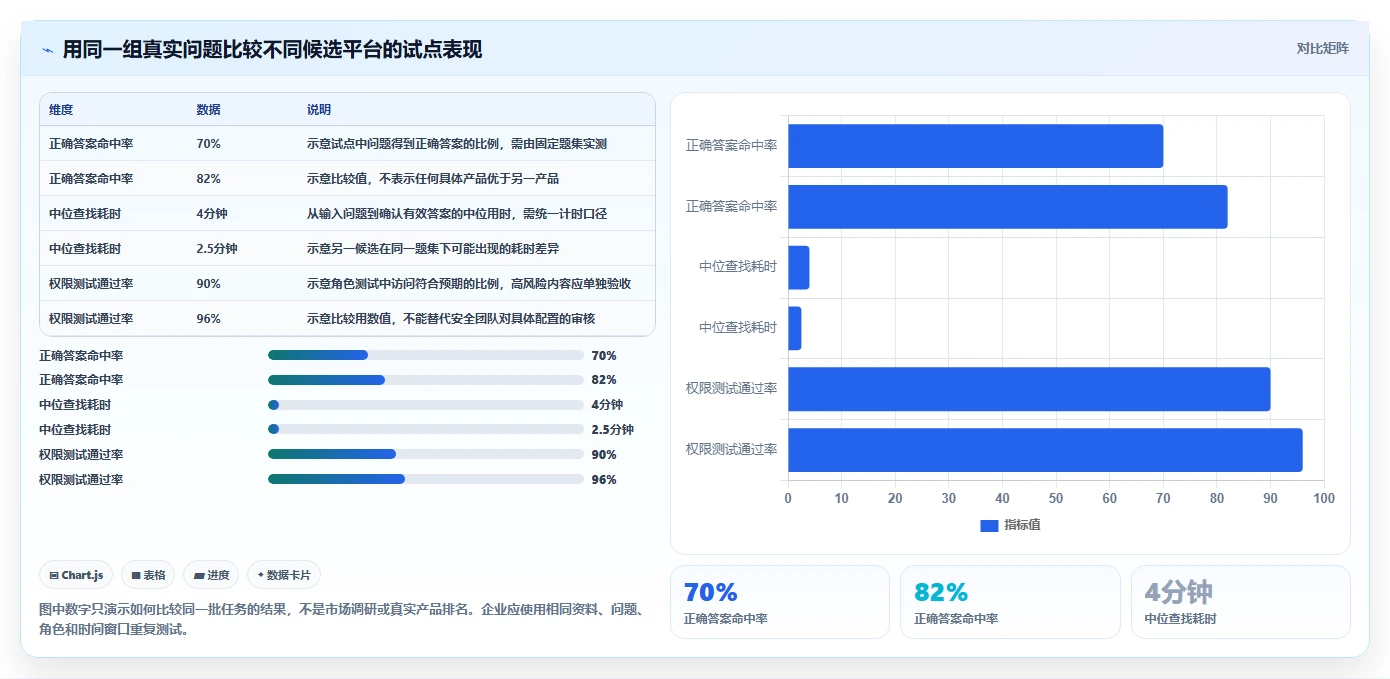The image size is (1390, 679).
Task: Click the chart bar reaching 96
Action: pos(1045,450)
